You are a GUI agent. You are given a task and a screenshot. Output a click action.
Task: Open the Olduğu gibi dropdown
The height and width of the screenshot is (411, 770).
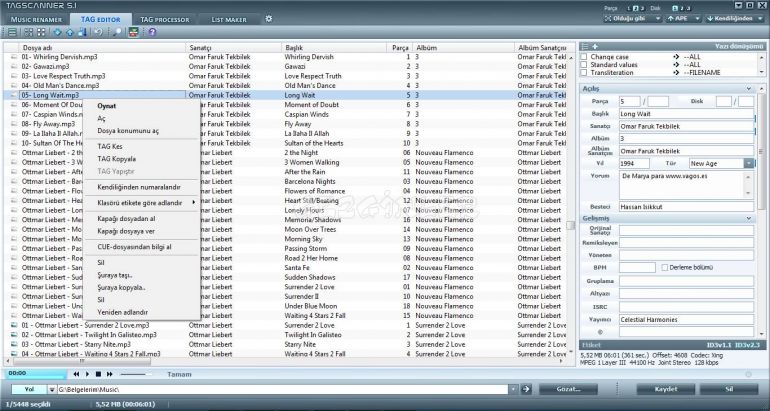(x=633, y=19)
